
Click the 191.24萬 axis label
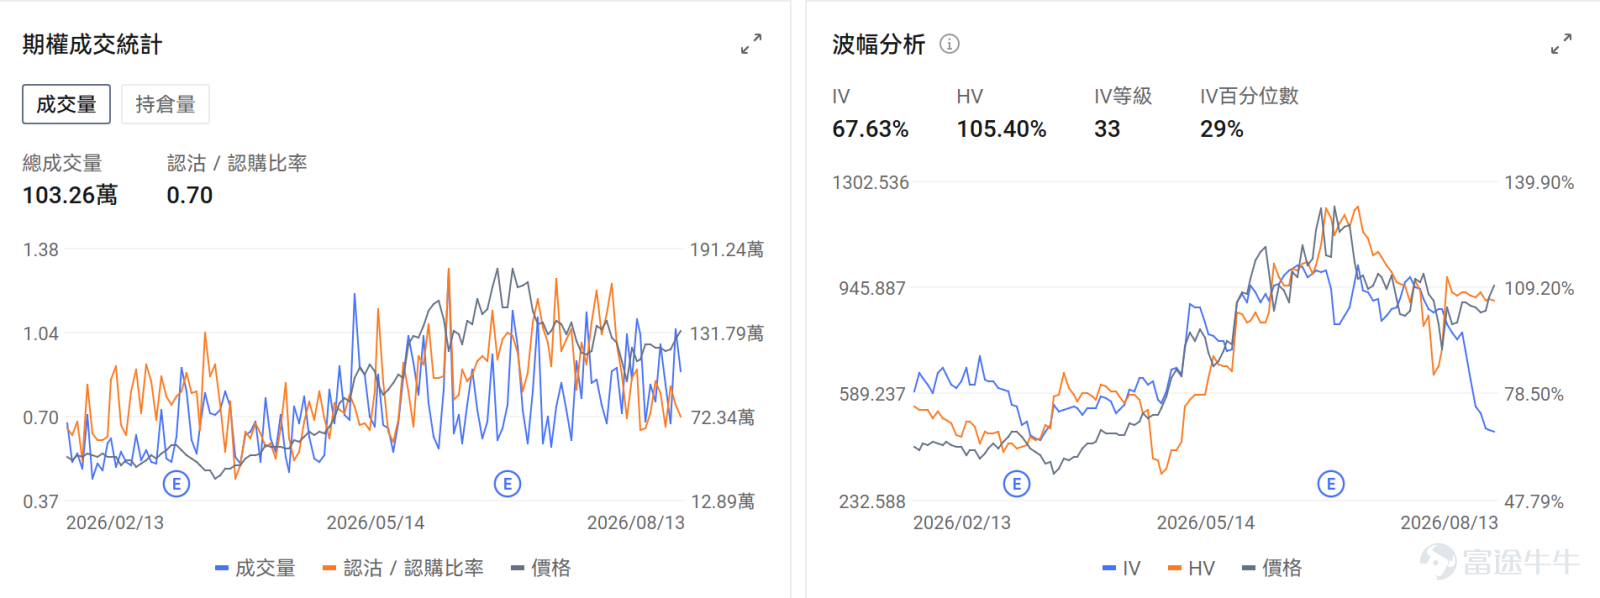(x=727, y=249)
